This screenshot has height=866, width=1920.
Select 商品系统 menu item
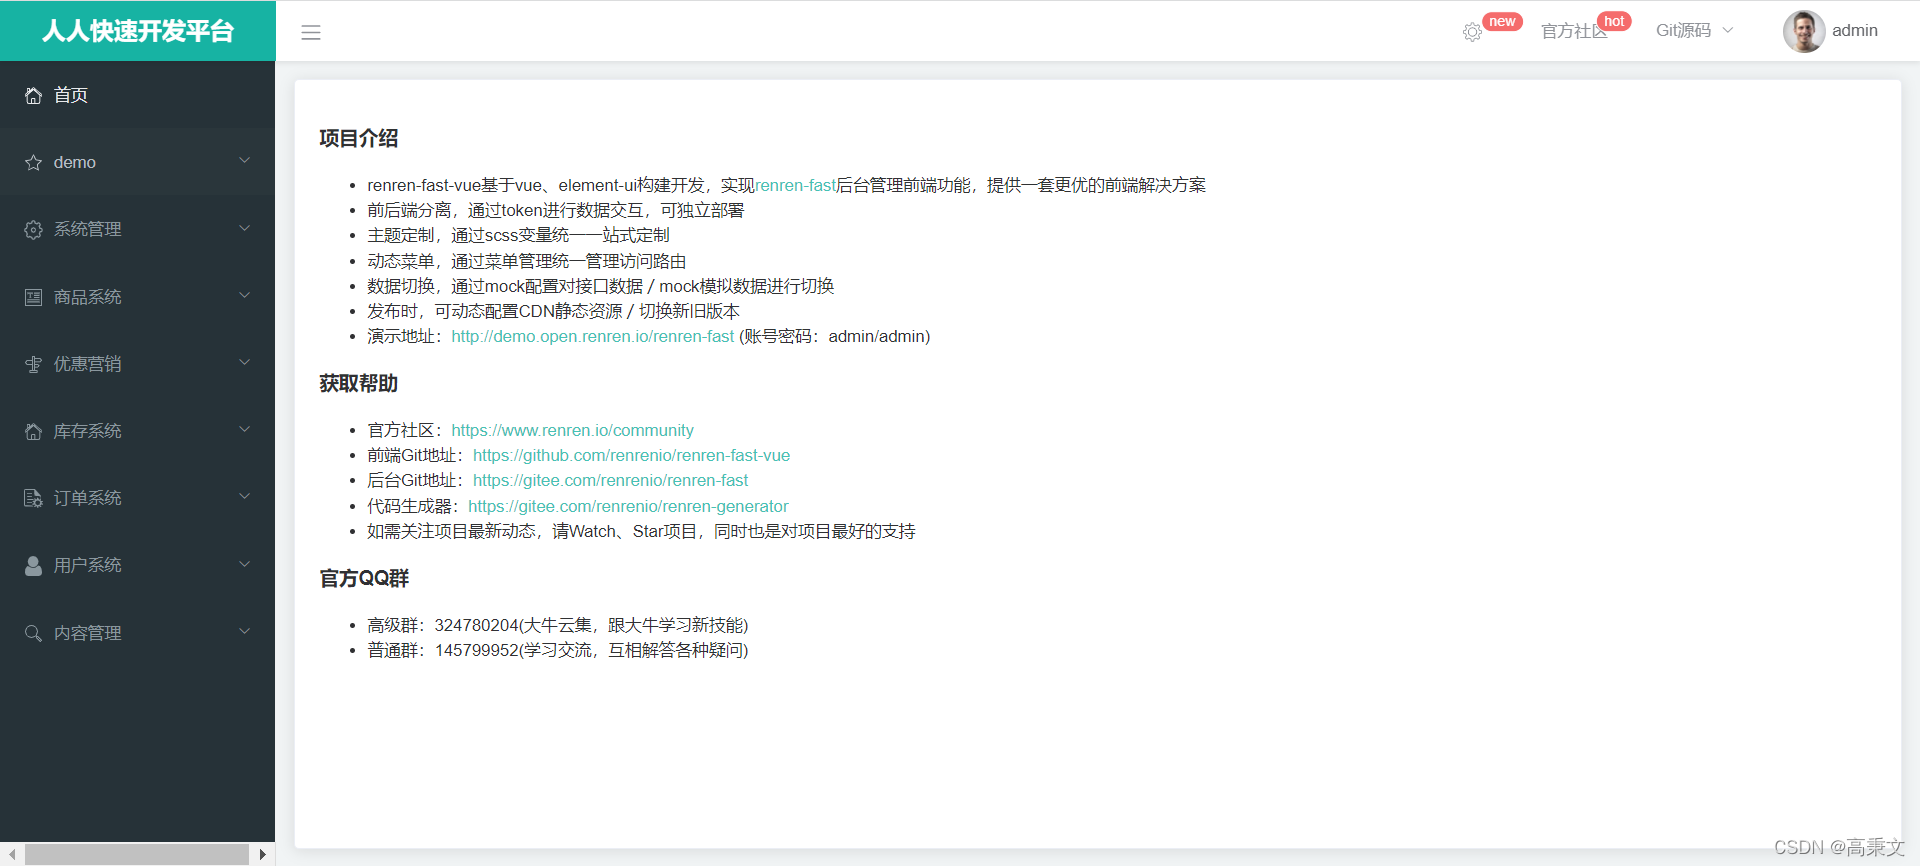point(137,297)
